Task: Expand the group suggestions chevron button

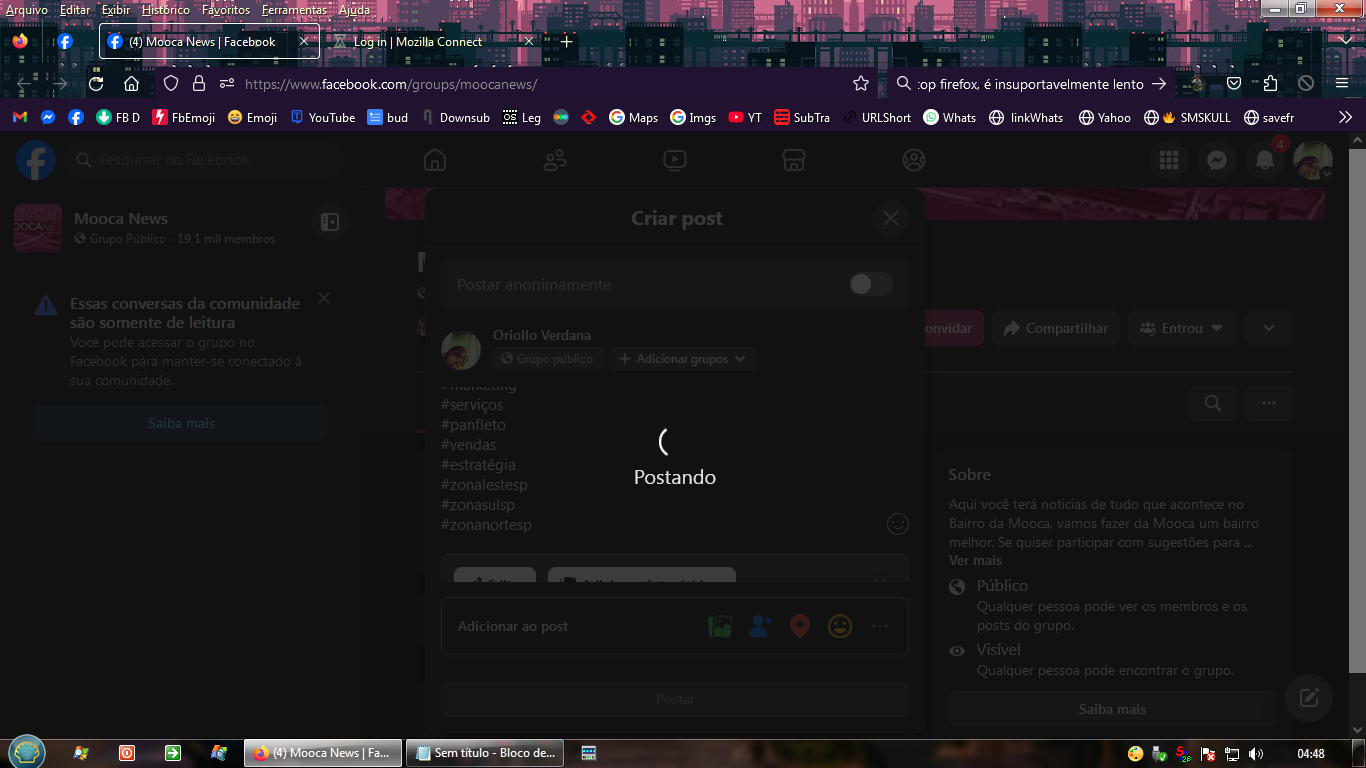Action: 1269,328
